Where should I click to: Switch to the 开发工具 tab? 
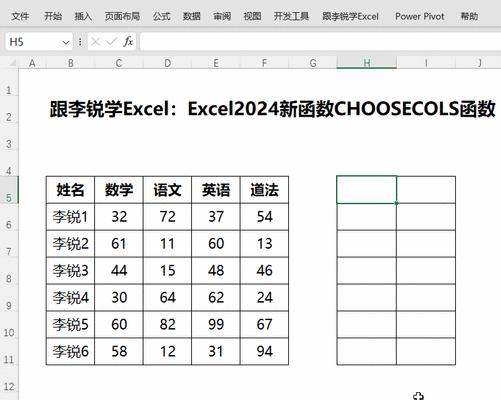pos(291,16)
